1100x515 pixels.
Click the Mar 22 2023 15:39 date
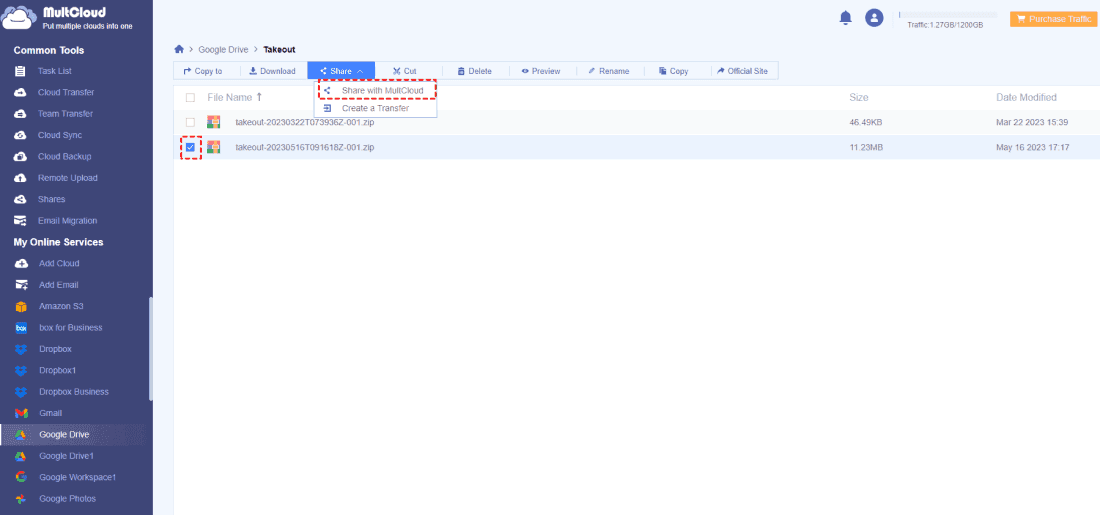tap(1032, 123)
